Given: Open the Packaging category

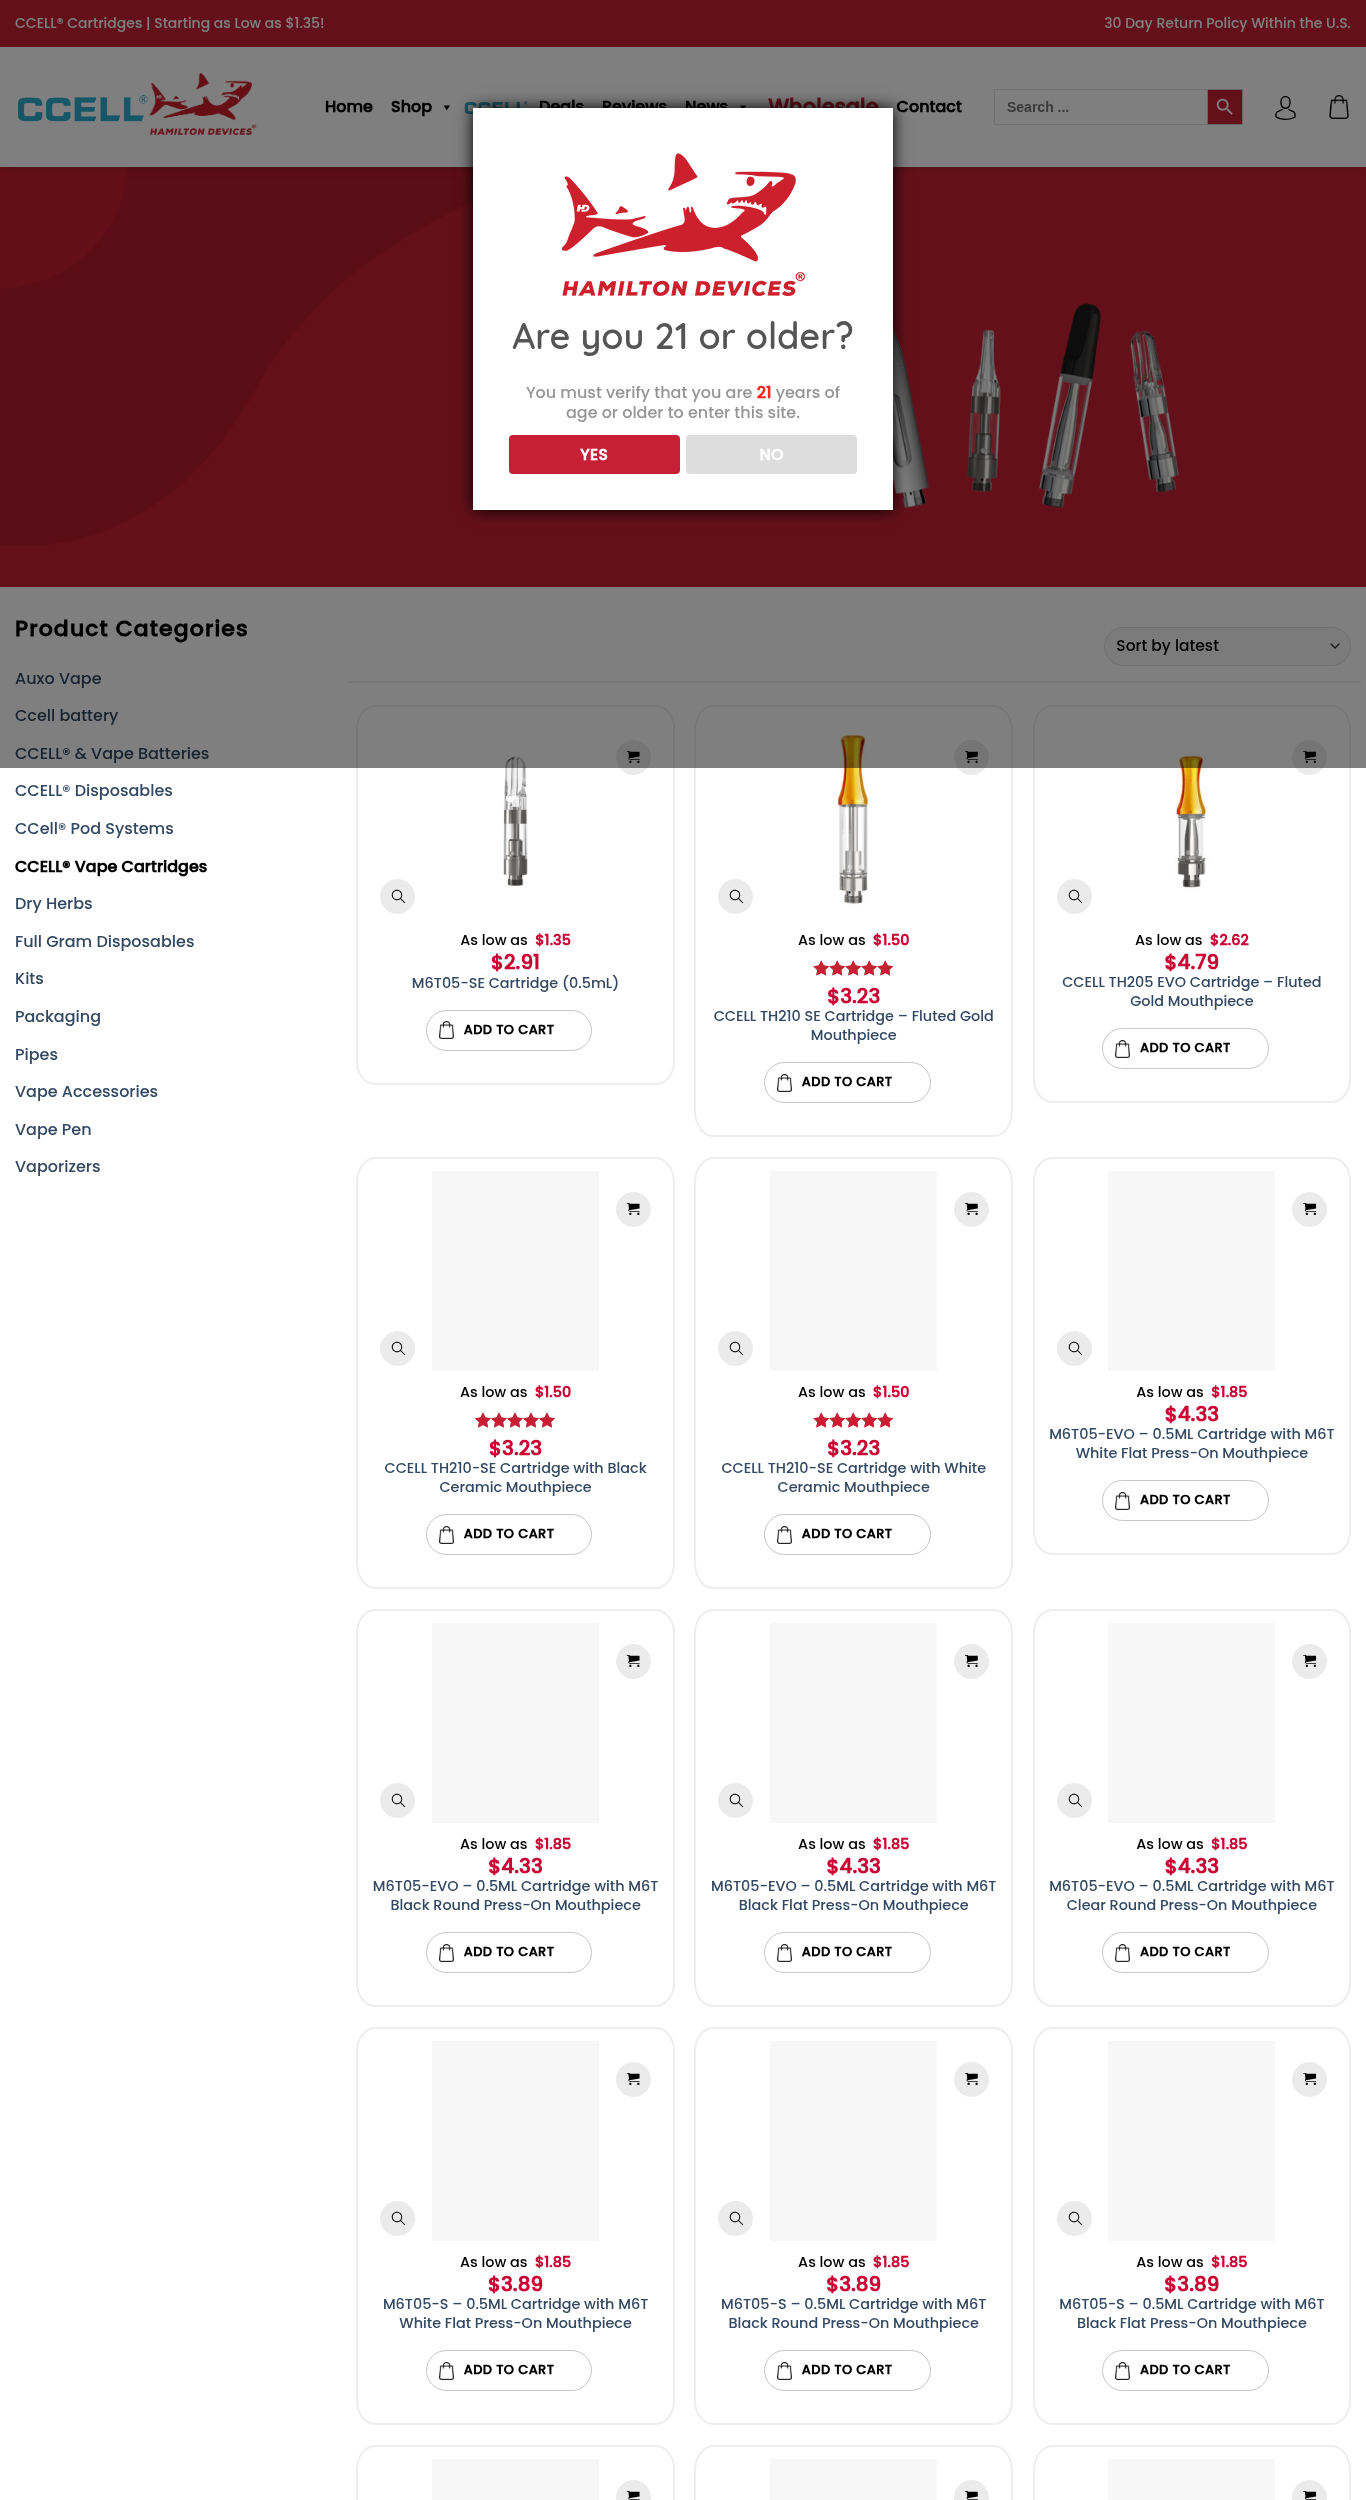Looking at the screenshot, I should click(58, 1016).
